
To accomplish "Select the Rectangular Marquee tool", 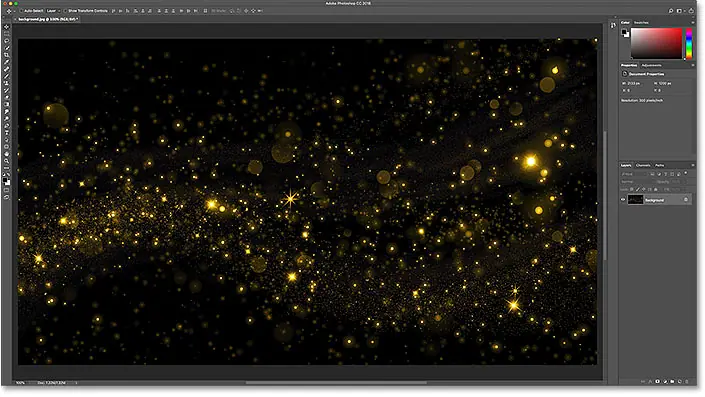I will coord(6,34).
